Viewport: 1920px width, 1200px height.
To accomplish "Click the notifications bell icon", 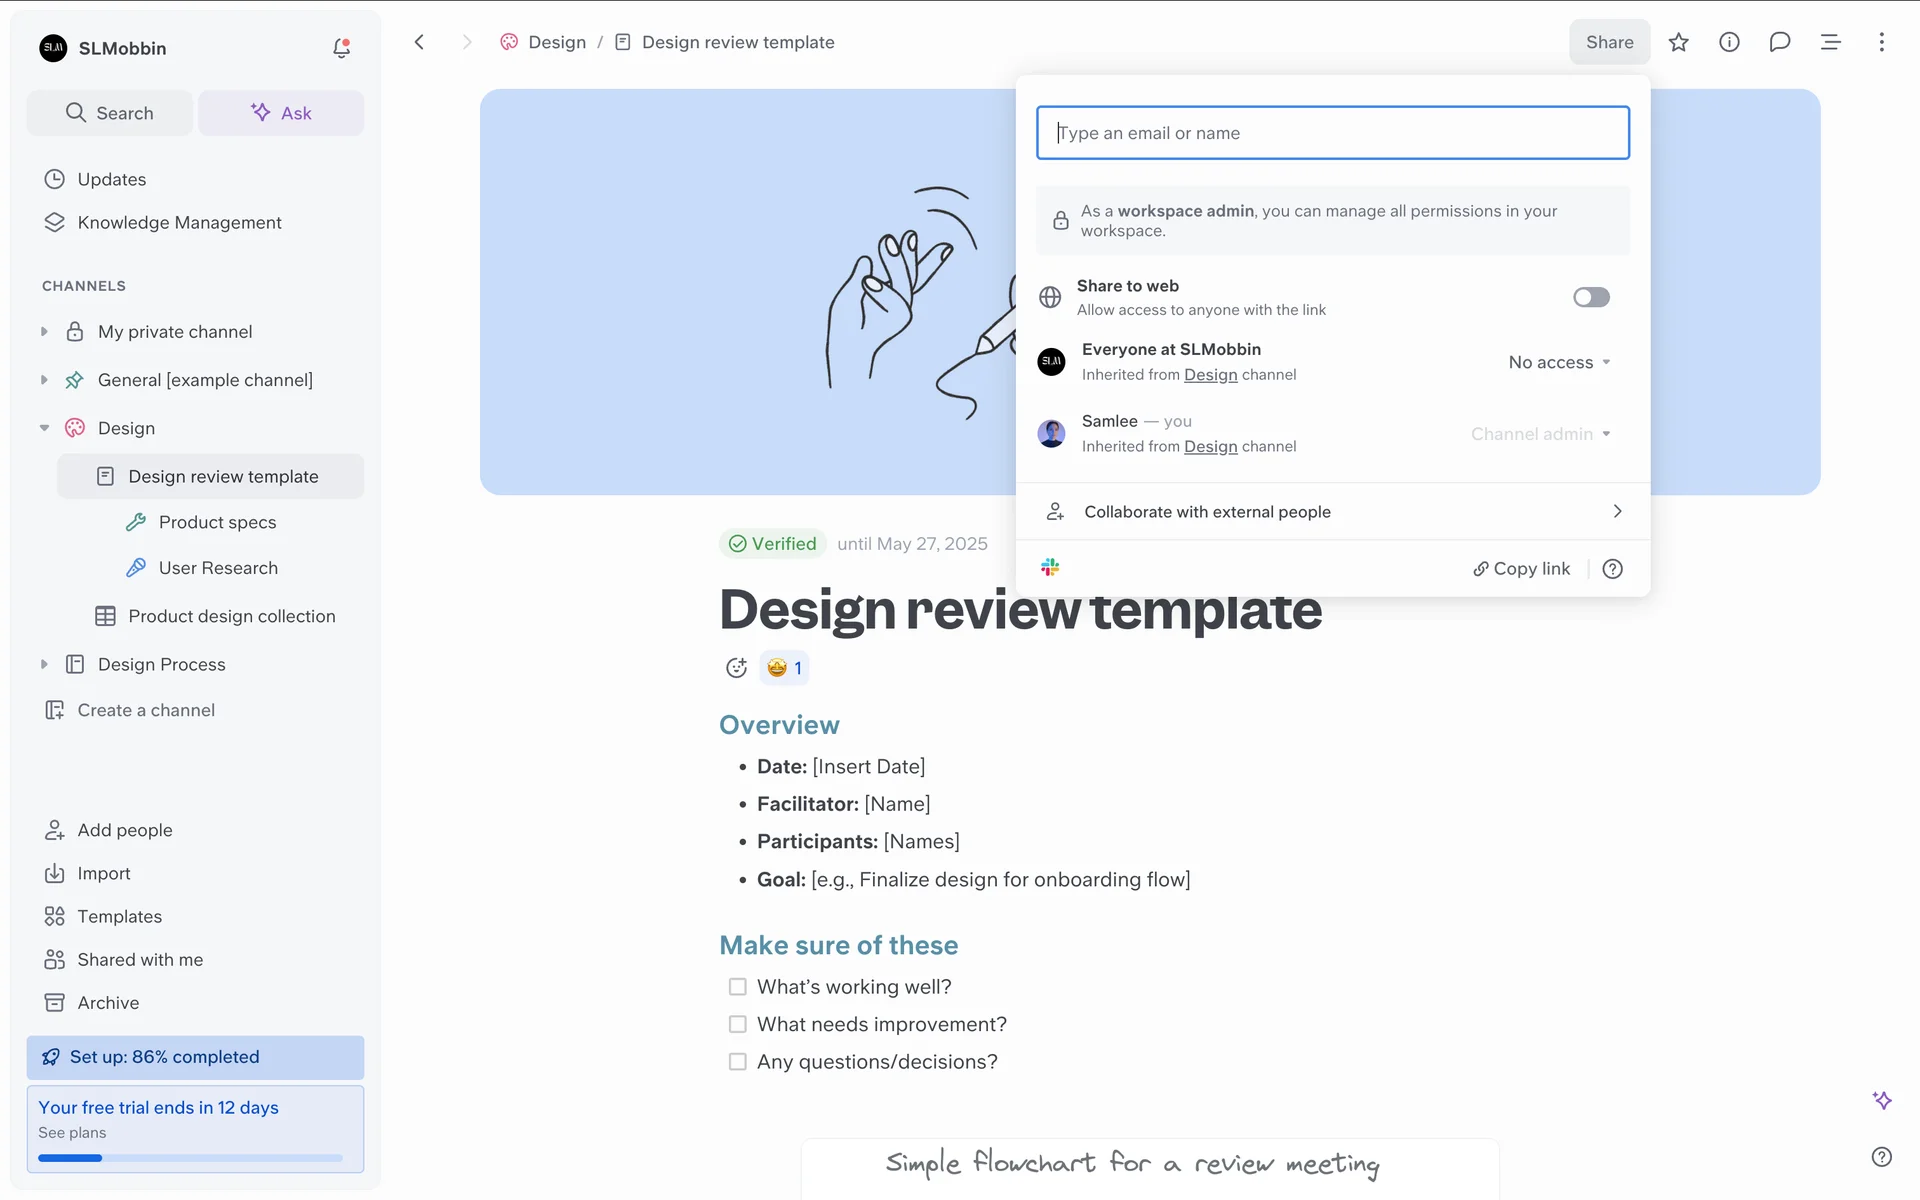I will pyautogui.click(x=341, y=48).
